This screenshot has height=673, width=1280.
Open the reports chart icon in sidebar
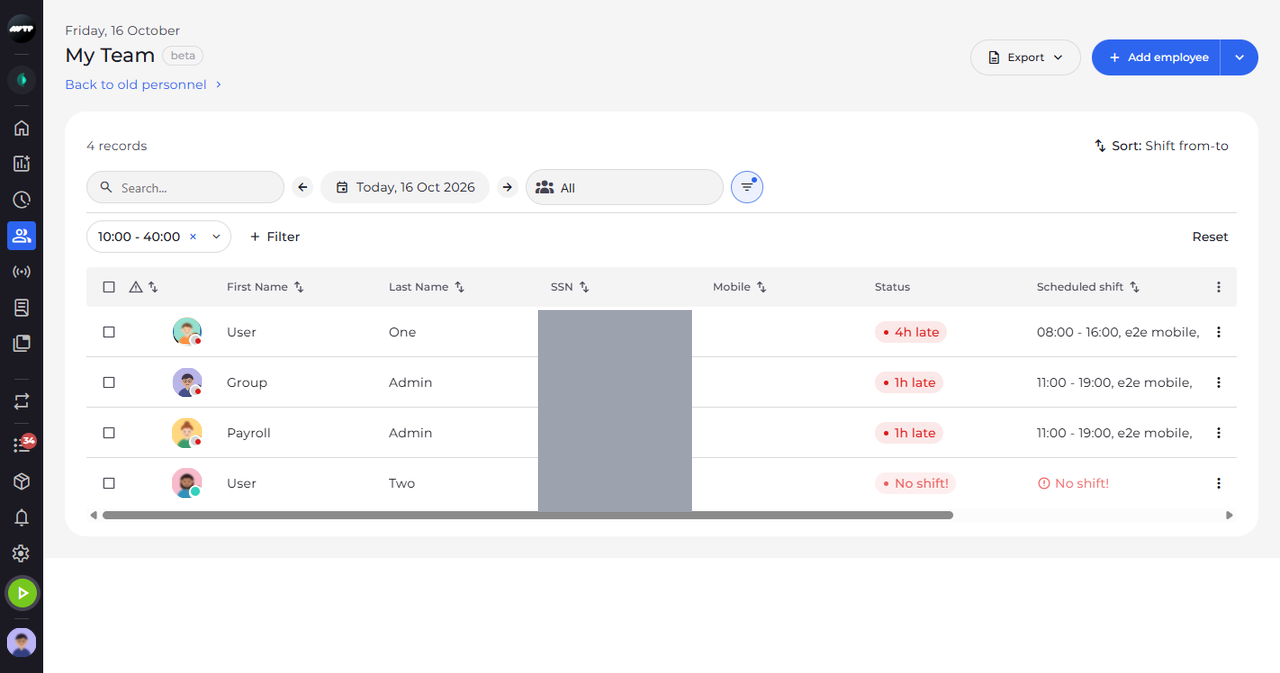pyautogui.click(x=21, y=164)
